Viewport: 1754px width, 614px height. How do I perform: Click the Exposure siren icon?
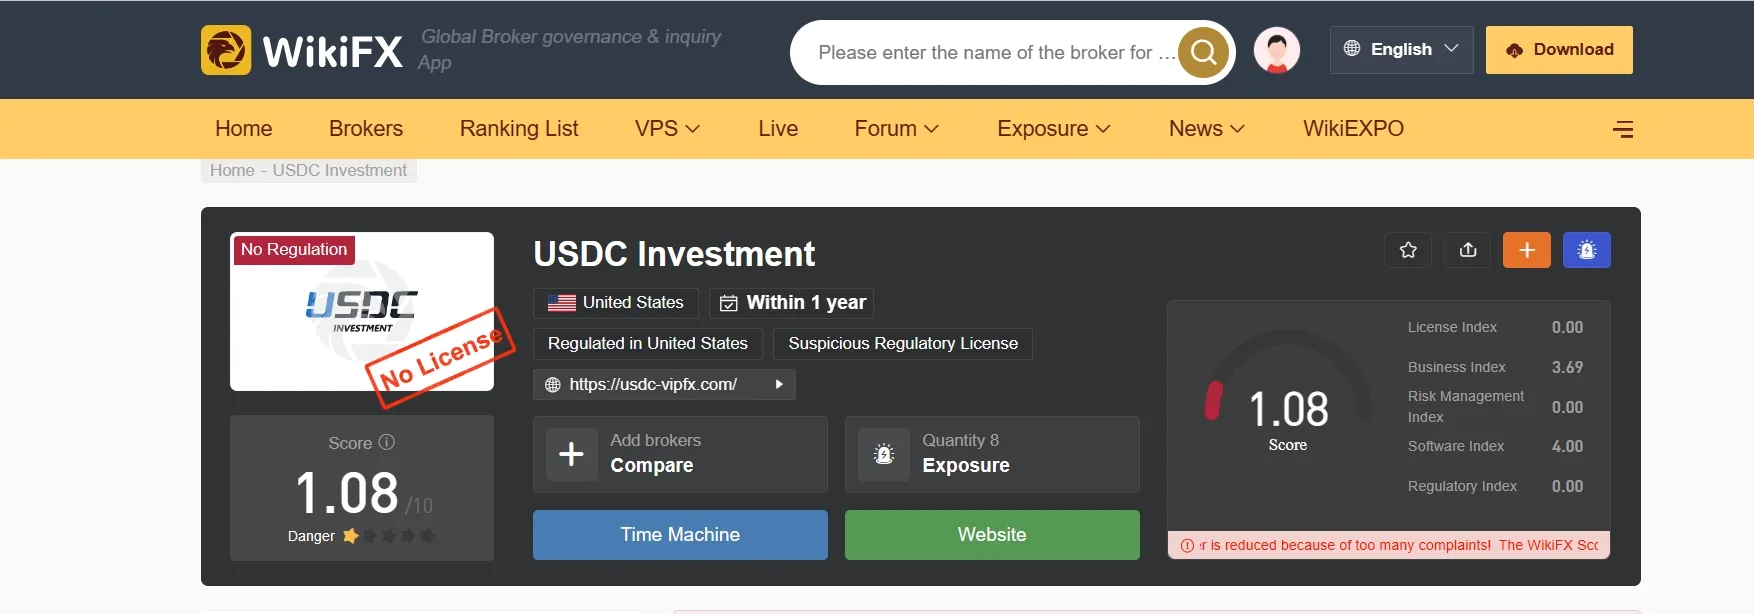pyautogui.click(x=884, y=454)
